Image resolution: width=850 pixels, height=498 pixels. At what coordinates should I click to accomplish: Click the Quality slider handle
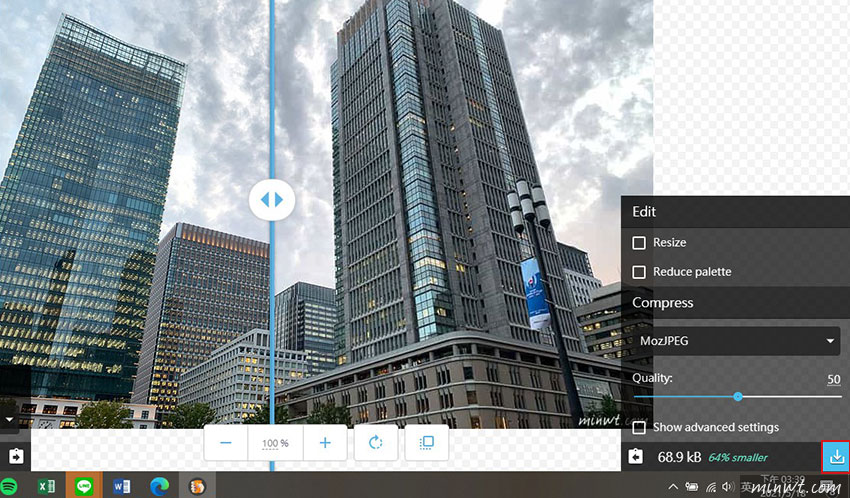click(x=738, y=397)
